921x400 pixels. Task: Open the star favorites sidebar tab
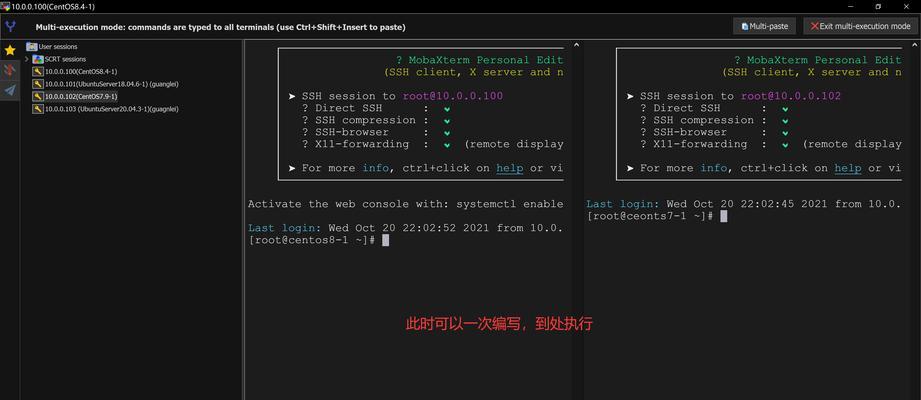pyautogui.click(x=10, y=51)
